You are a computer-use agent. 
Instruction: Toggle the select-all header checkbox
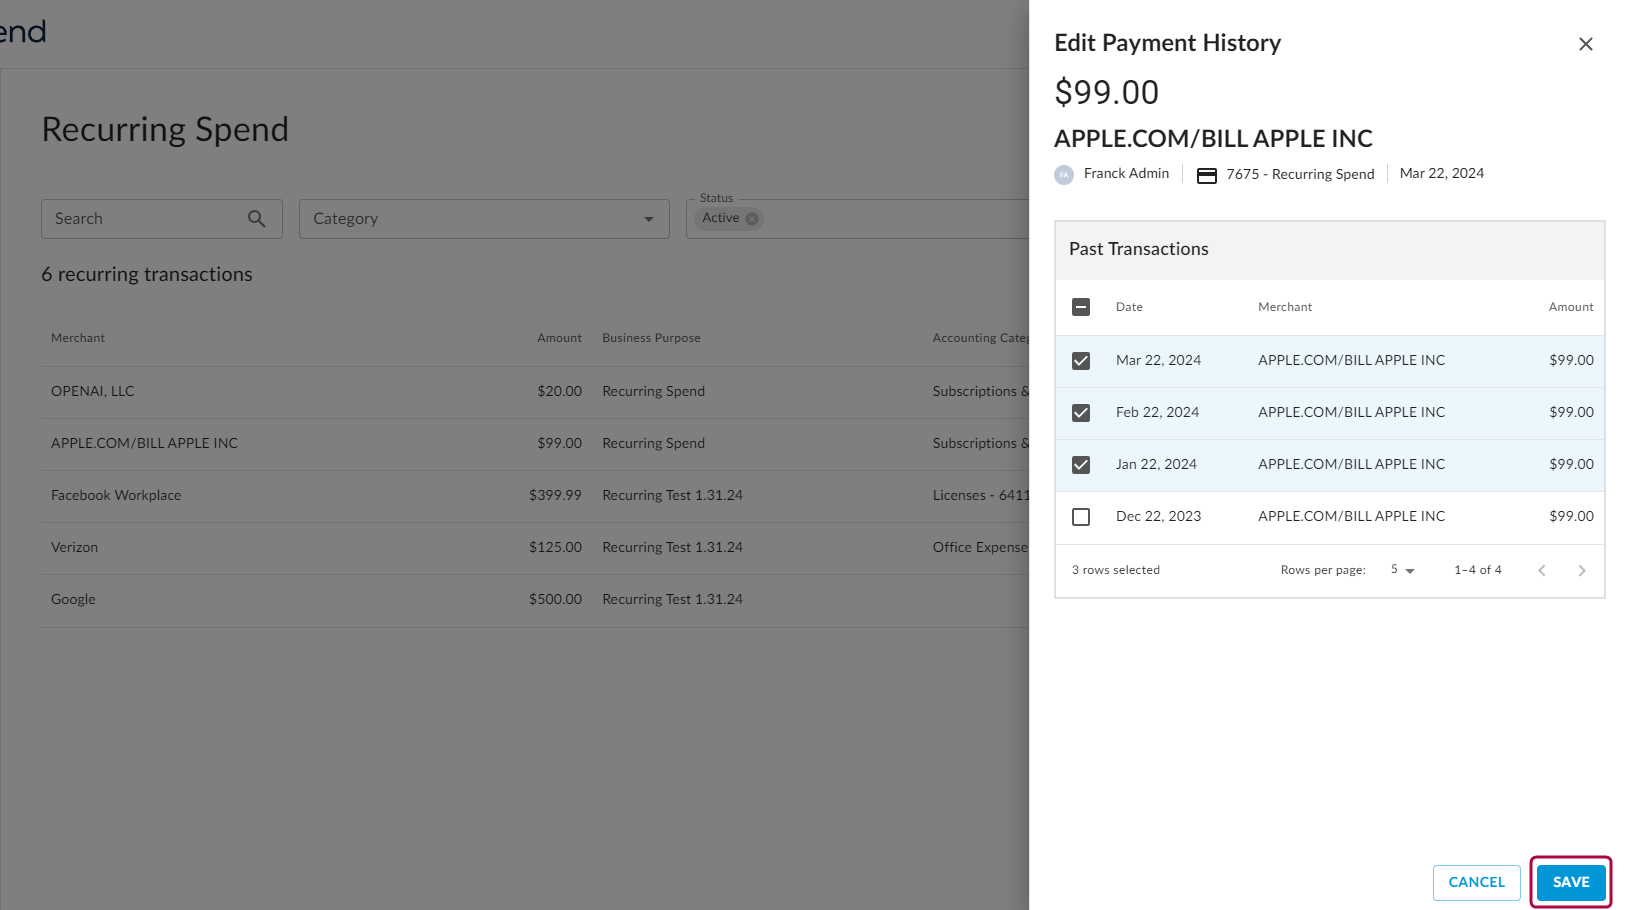pyautogui.click(x=1081, y=307)
